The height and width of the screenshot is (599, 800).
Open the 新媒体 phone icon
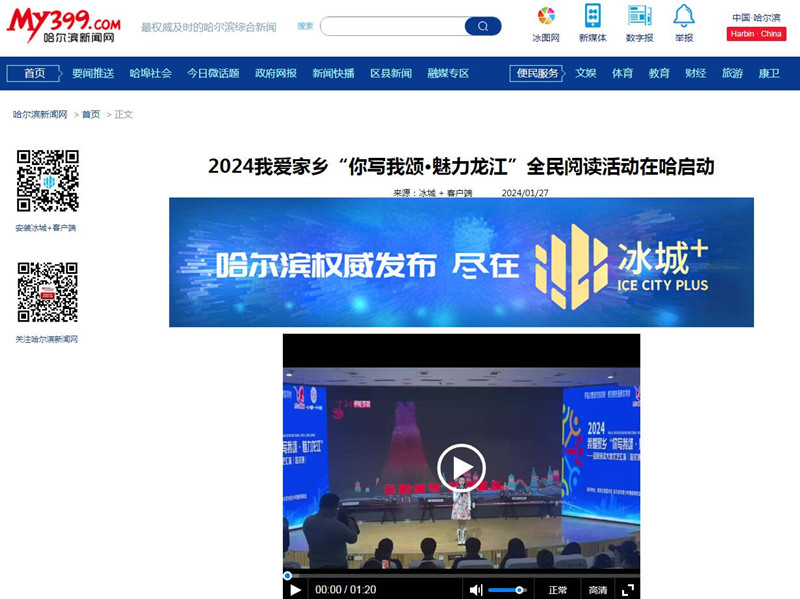(593, 16)
